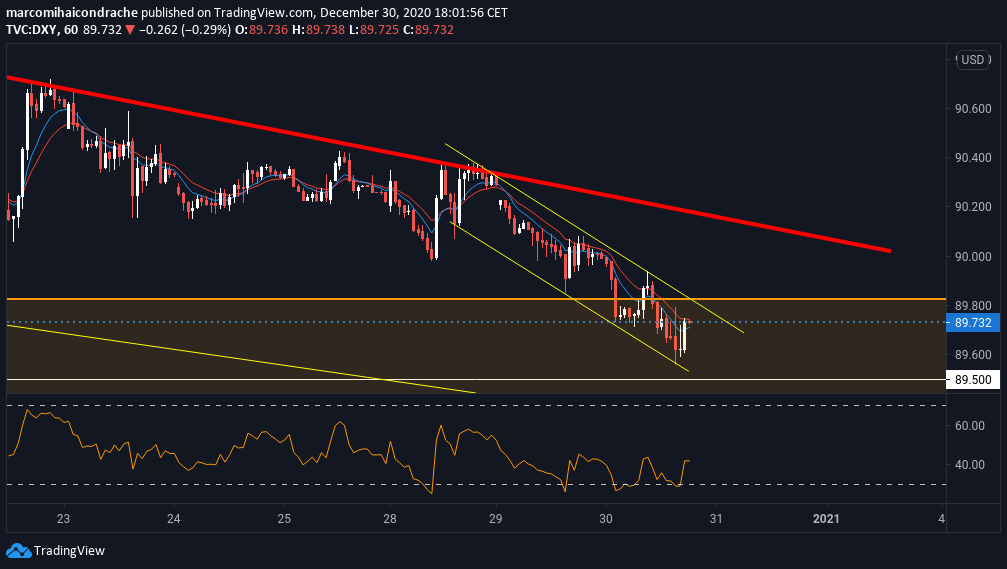Click the 90.200 price axis value
Screen dimensions: 1007x569
[973, 207]
